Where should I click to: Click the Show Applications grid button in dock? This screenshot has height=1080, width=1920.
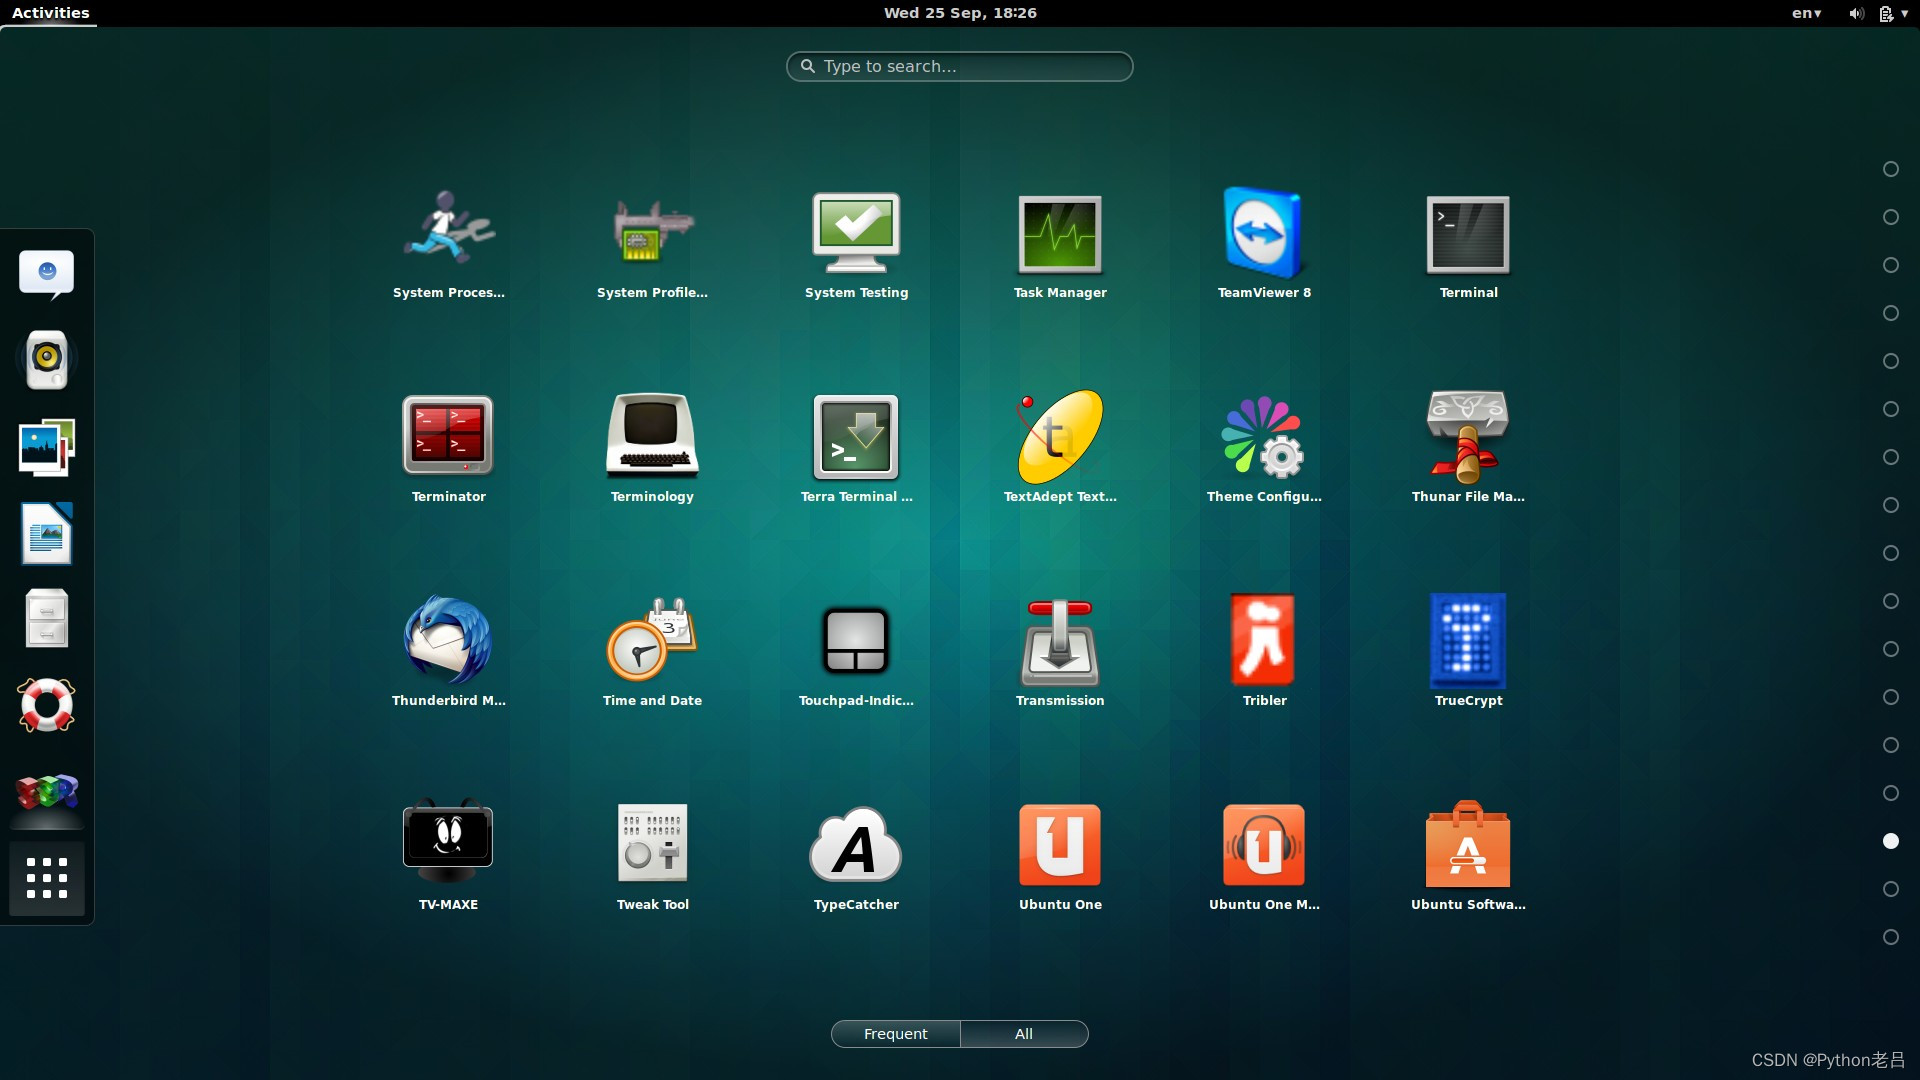47,879
